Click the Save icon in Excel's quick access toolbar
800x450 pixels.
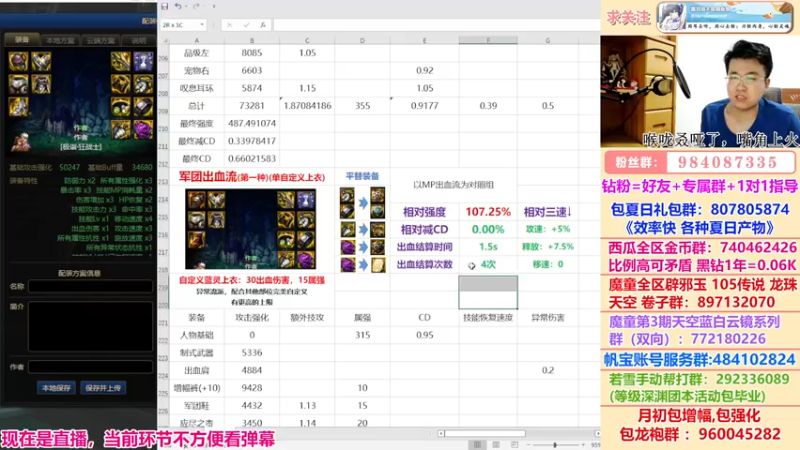tap(164, 6)
